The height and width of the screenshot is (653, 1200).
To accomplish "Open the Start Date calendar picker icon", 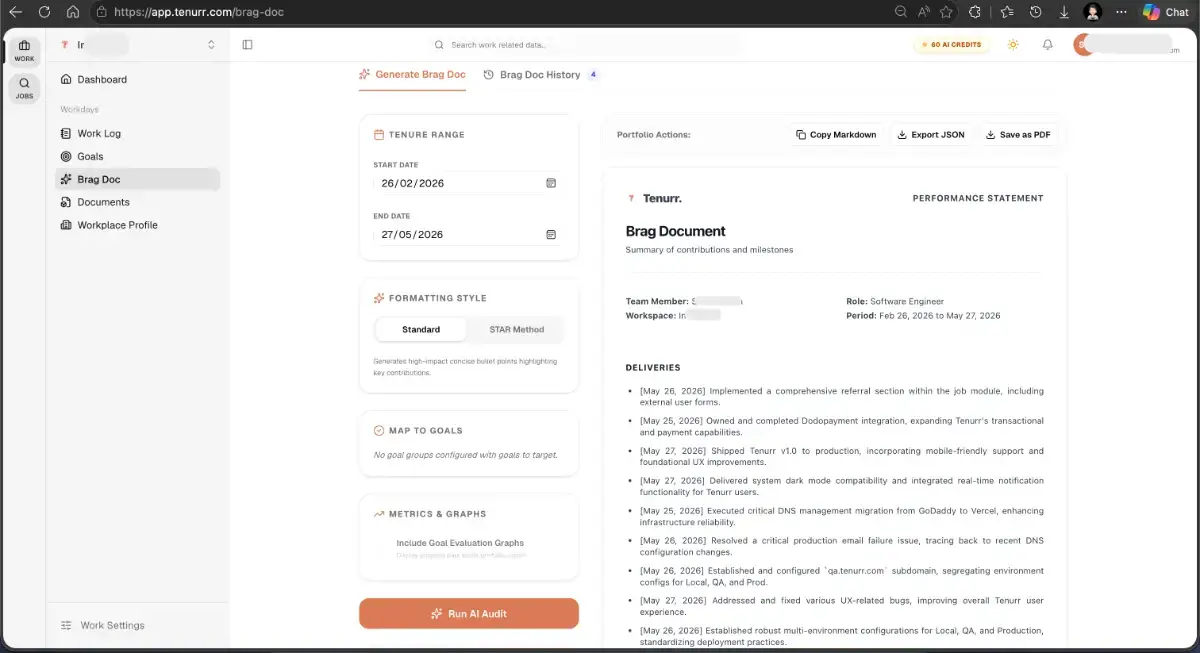I will pos(551,183).
